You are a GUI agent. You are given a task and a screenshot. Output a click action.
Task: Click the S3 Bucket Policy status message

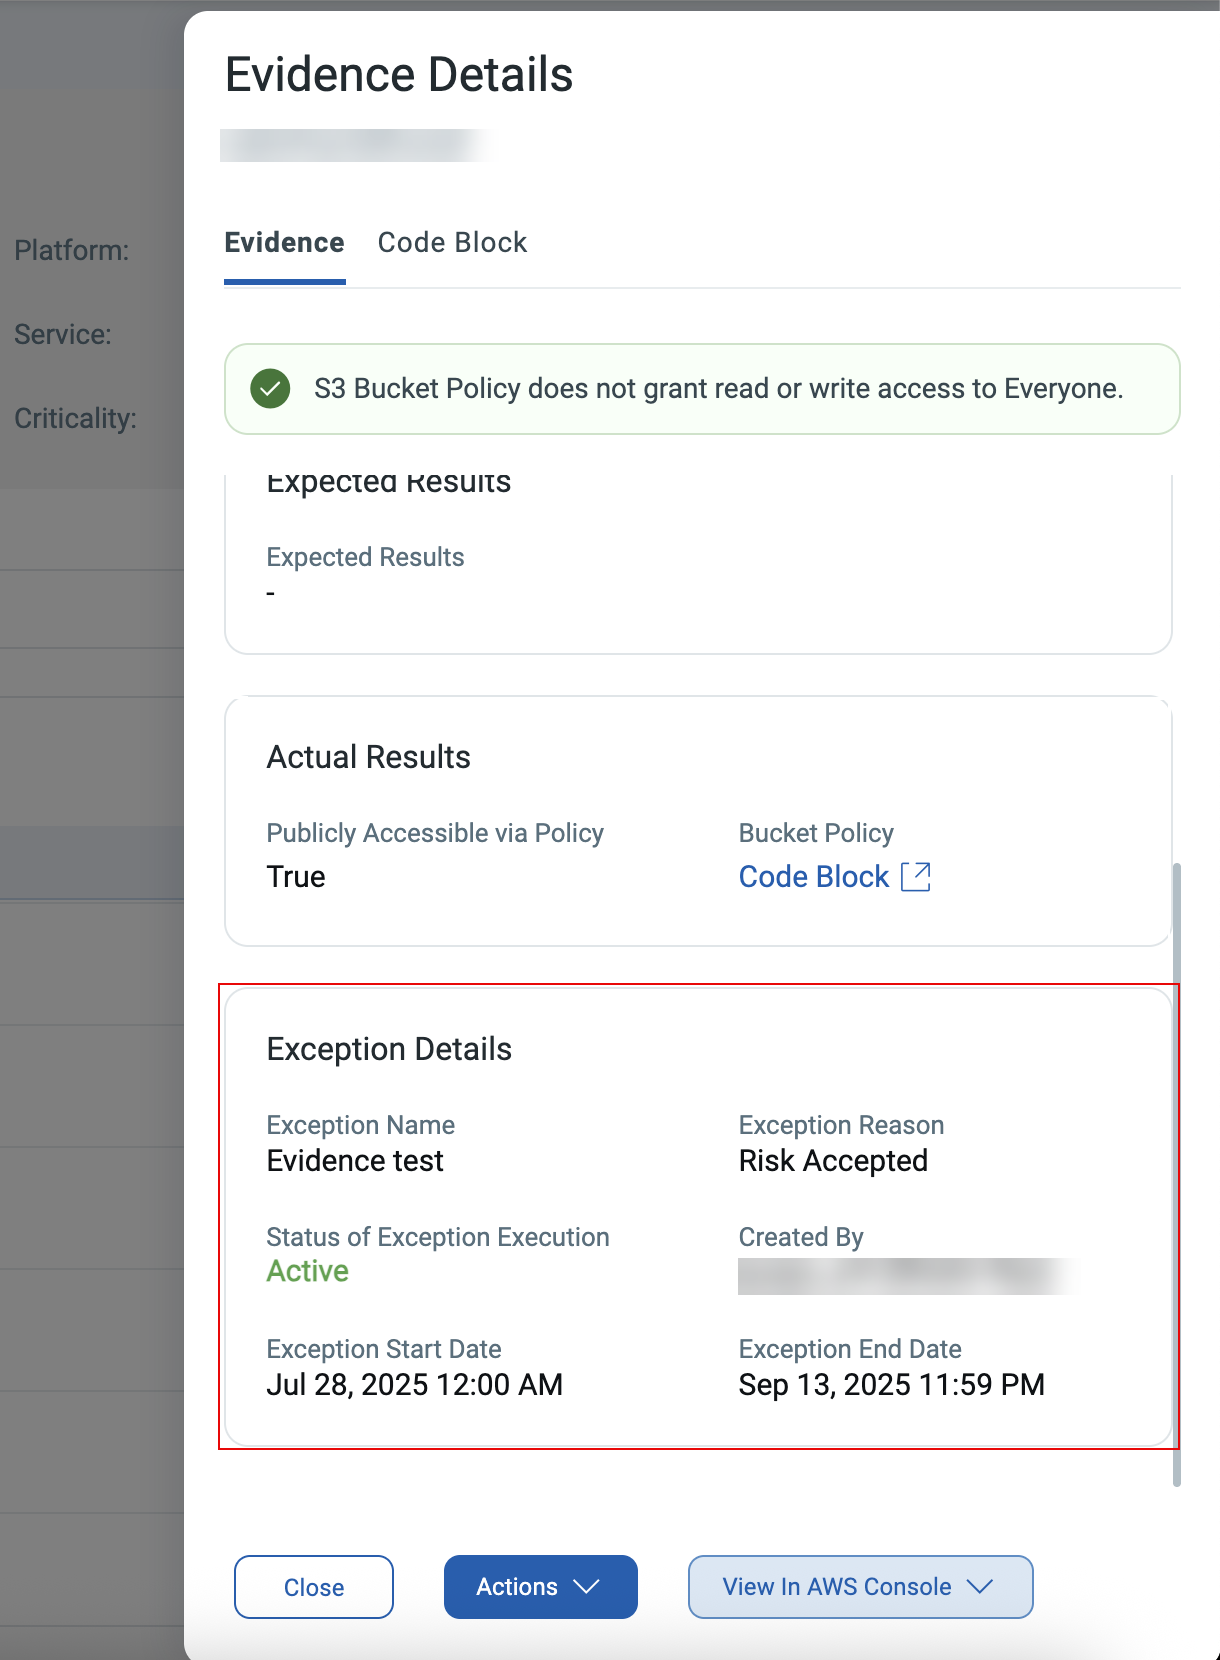pos(718,389)
